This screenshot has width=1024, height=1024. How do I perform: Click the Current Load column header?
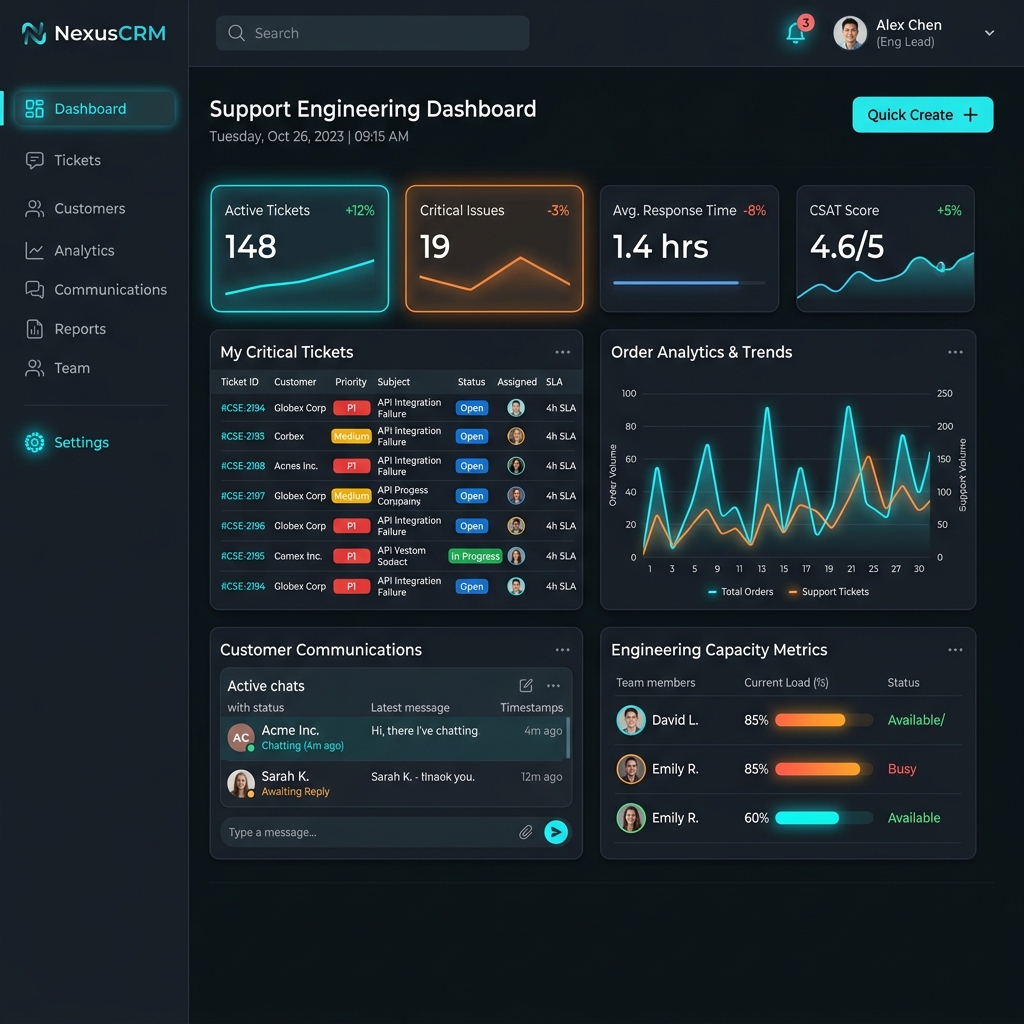(x=786, y=682)
